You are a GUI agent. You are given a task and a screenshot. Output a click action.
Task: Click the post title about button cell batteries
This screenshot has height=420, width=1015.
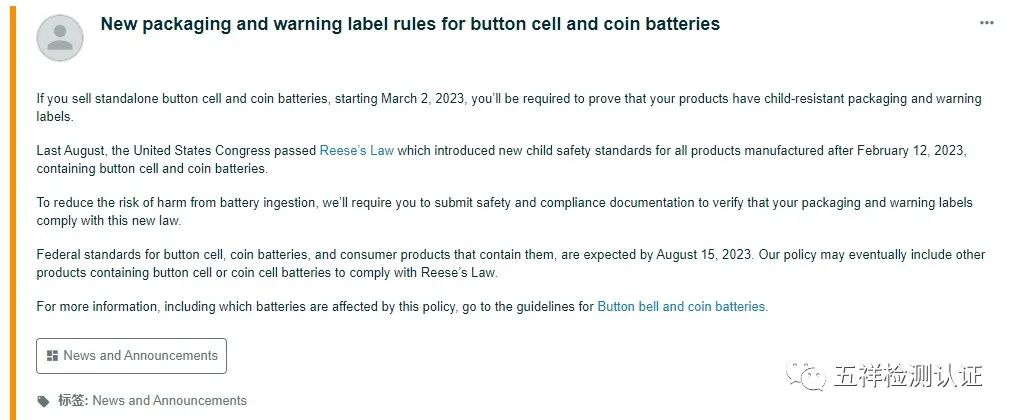[x=410, y=24]
